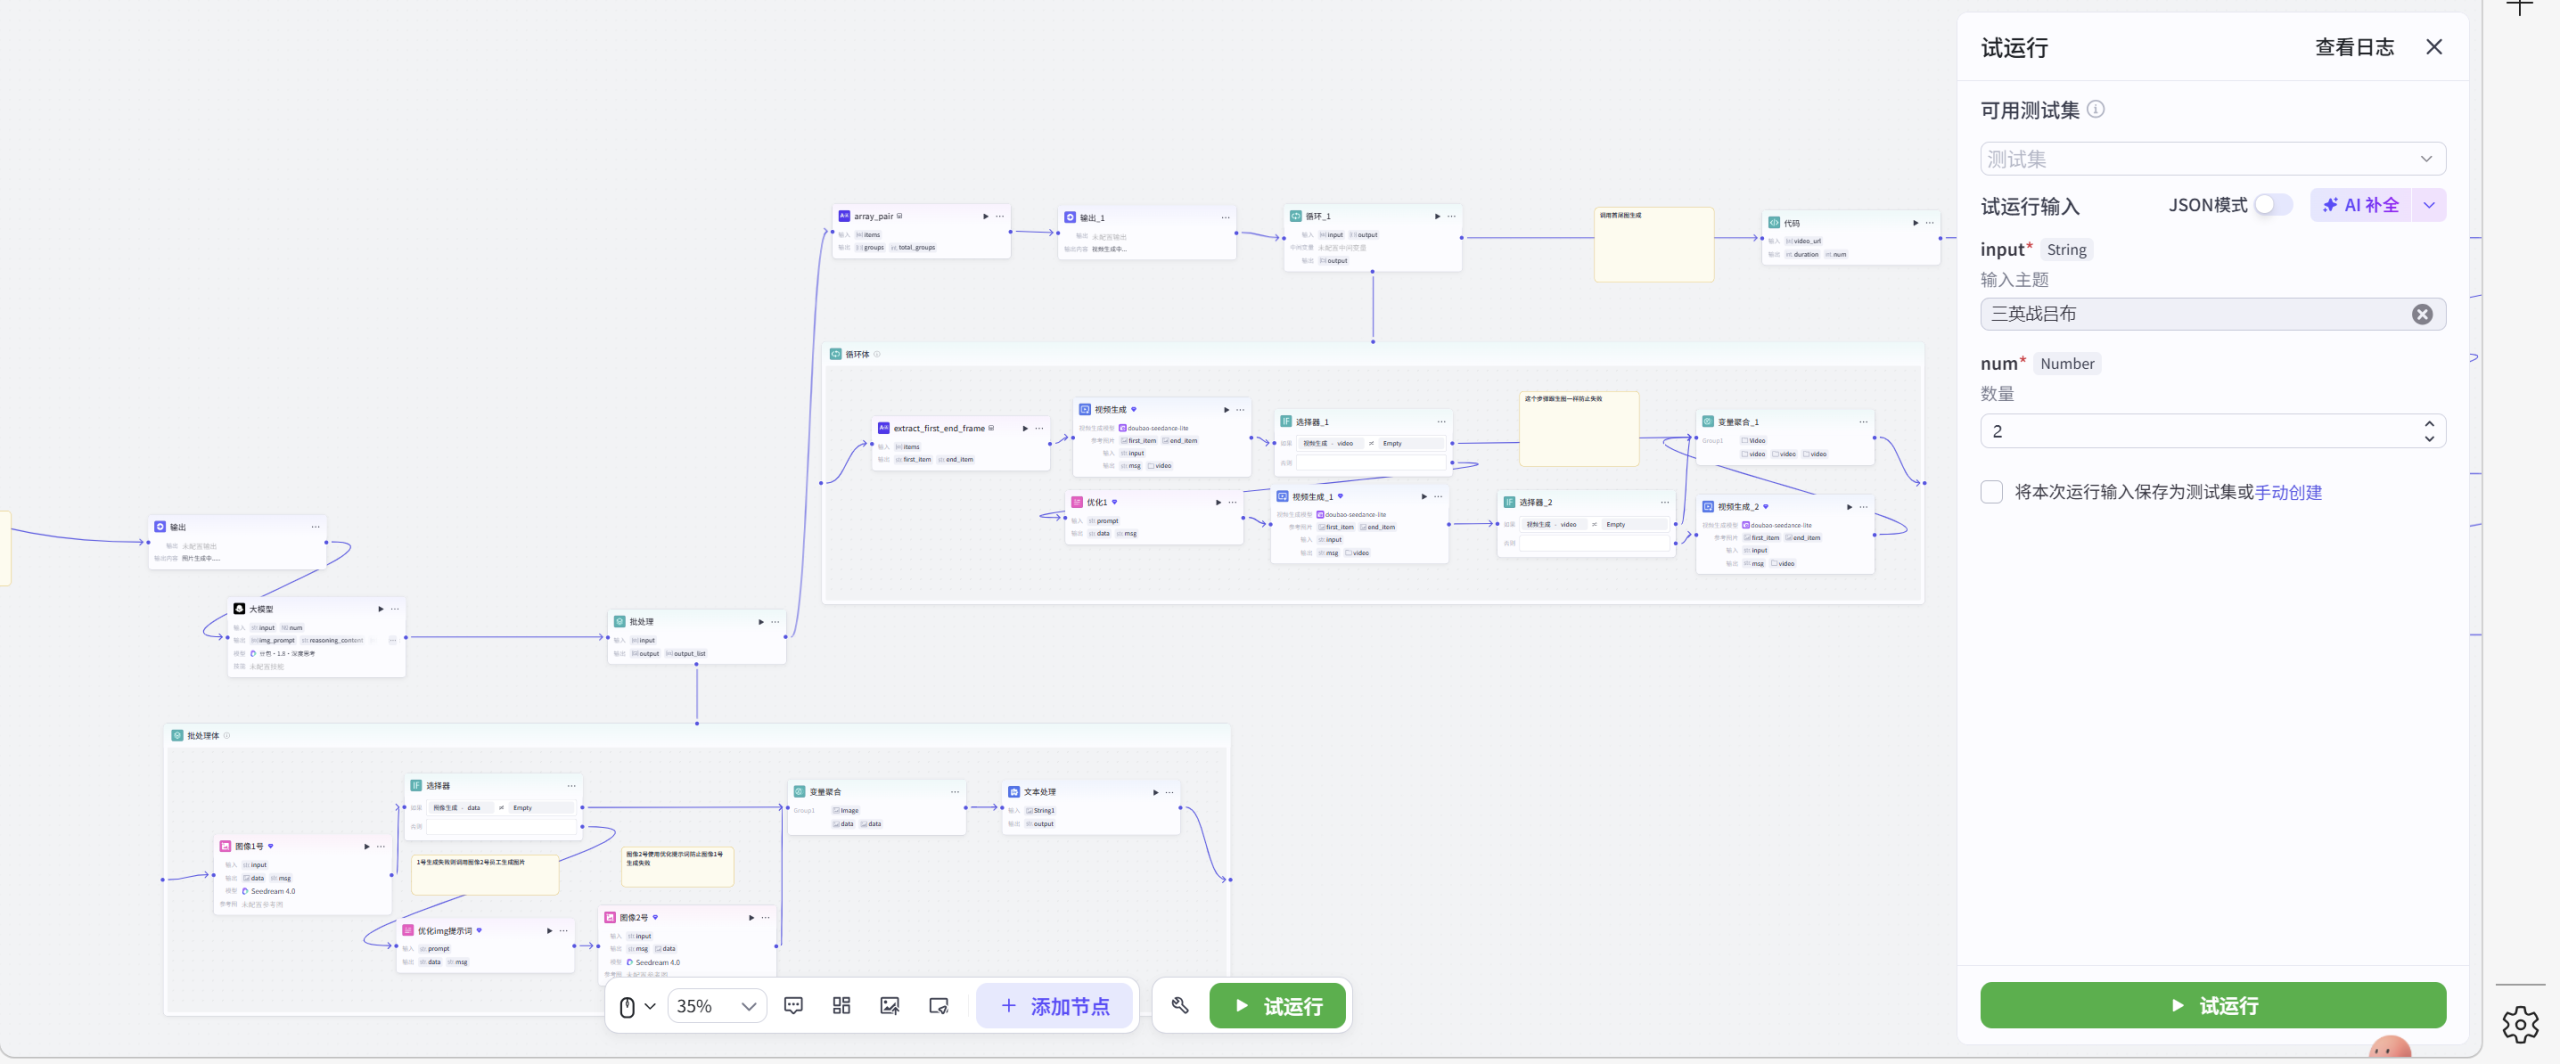Click the auto-layout grid icon
The image size is (2560, 1064).
pos(841,1006)
